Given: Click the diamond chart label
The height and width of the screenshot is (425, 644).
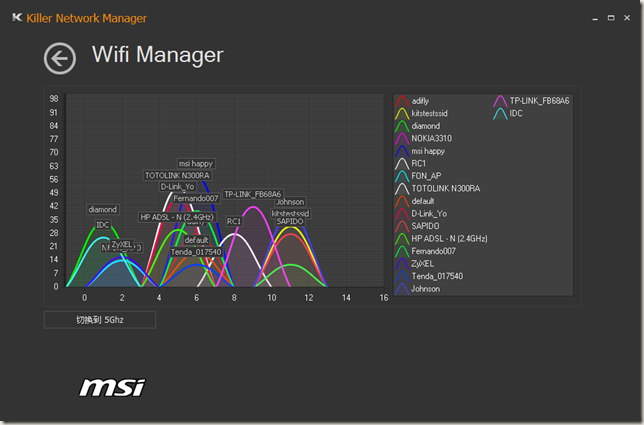Looking at the screenshot, I should coord(103,210).
